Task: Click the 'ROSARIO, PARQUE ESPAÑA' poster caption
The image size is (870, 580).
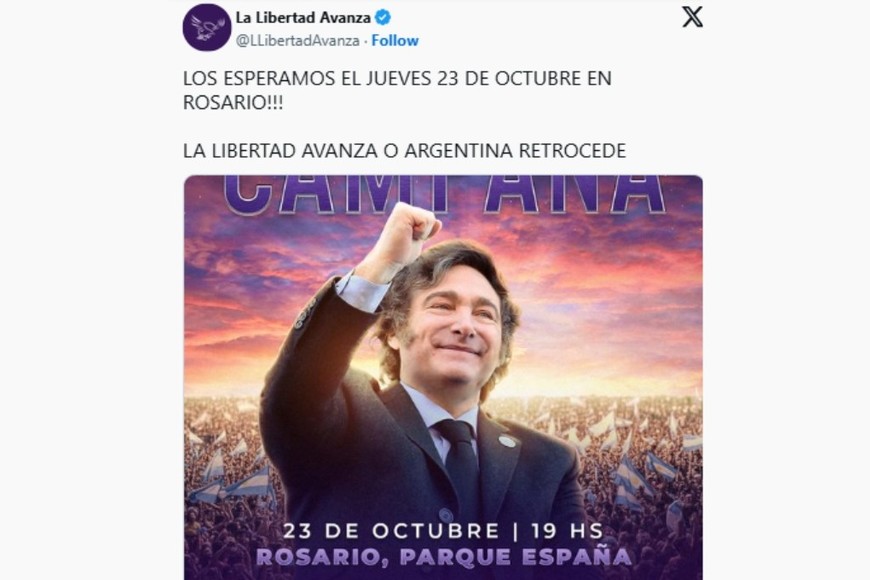Action: point(443,557)
